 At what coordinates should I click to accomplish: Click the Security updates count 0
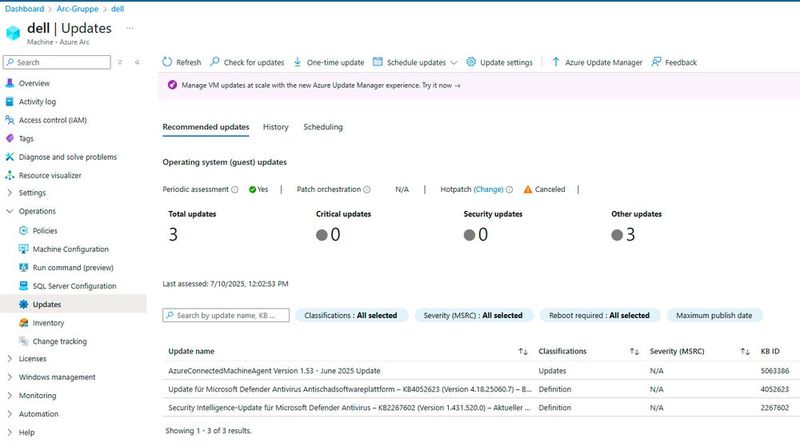[x=483, y=235]
